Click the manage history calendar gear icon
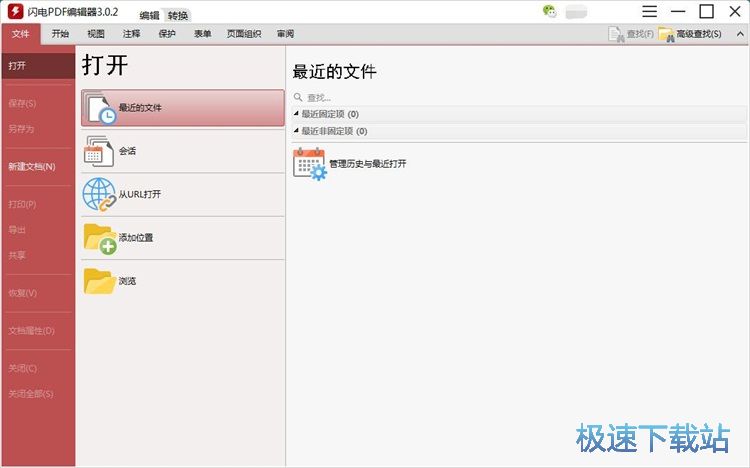This screenshot has height=468, width=750. pyautogui.click(x=310, y=164)
